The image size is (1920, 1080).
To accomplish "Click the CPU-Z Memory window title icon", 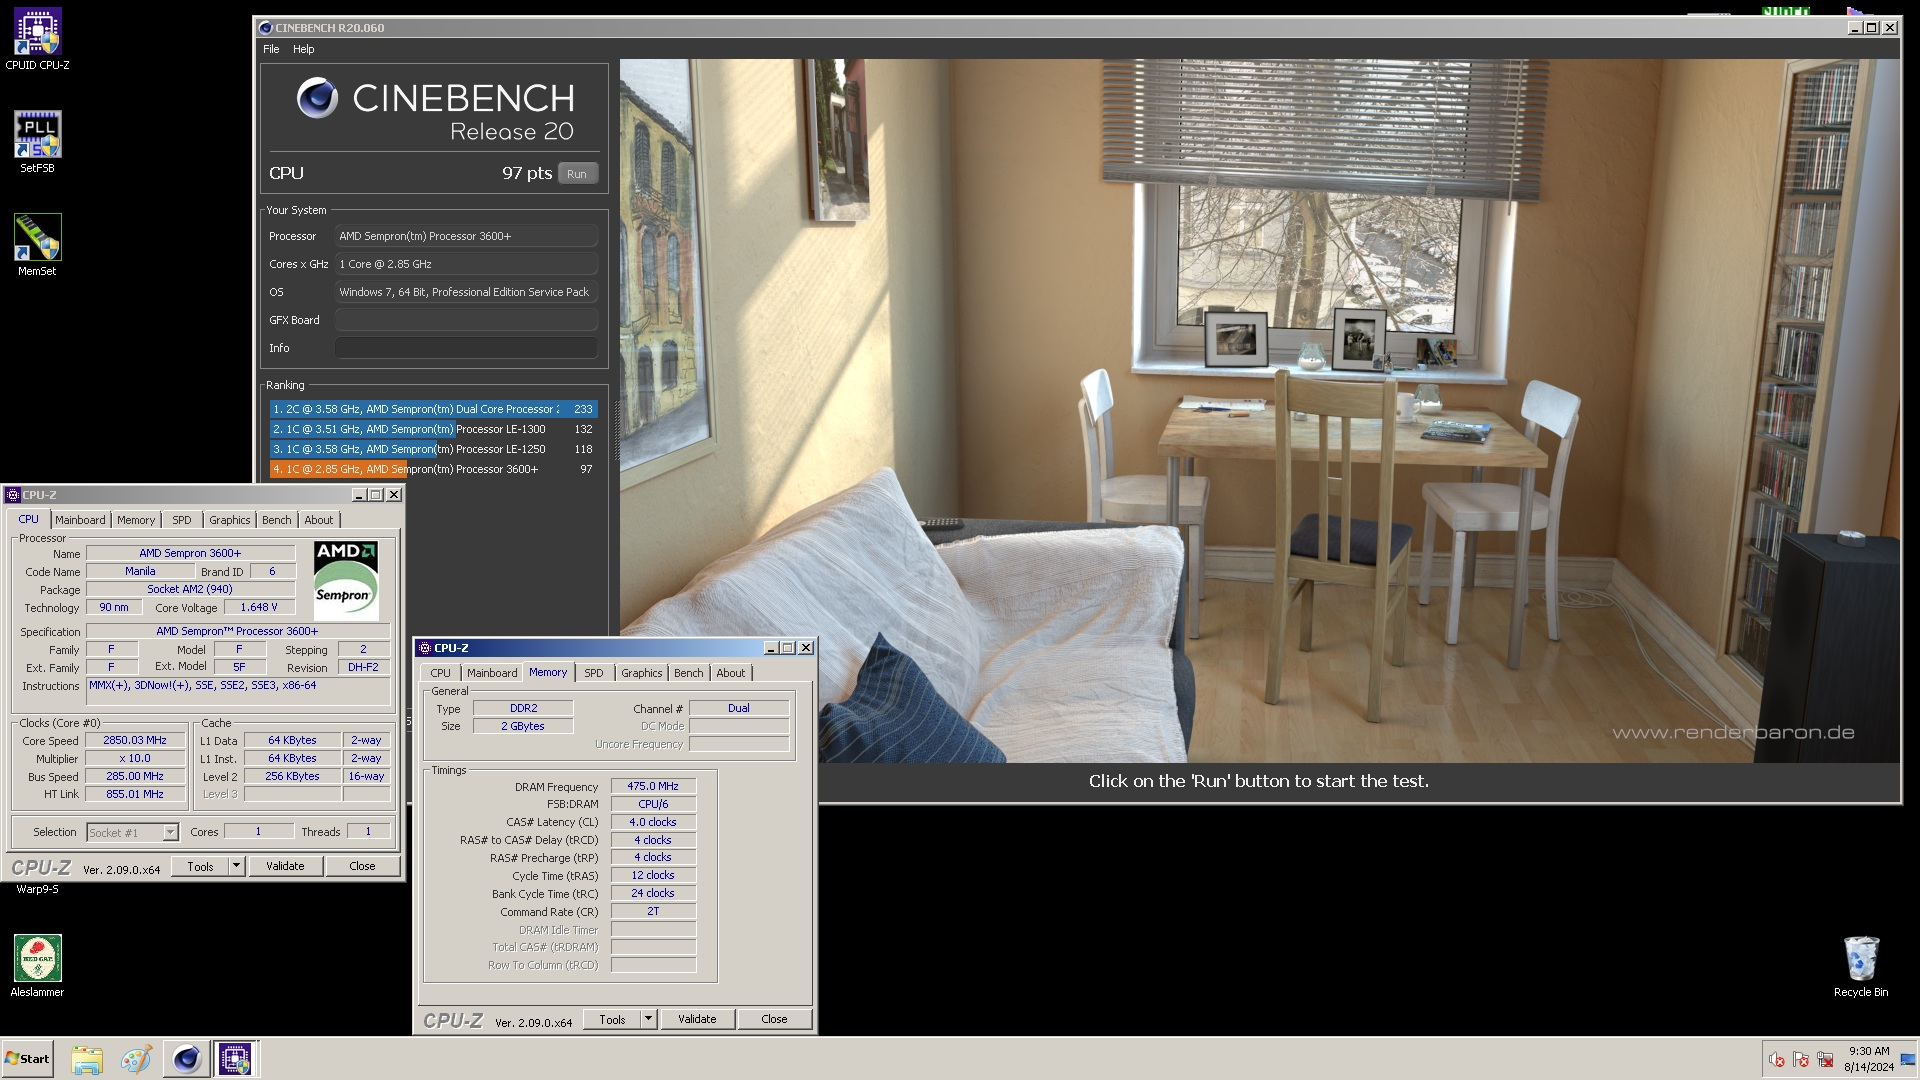I will 424,648.
